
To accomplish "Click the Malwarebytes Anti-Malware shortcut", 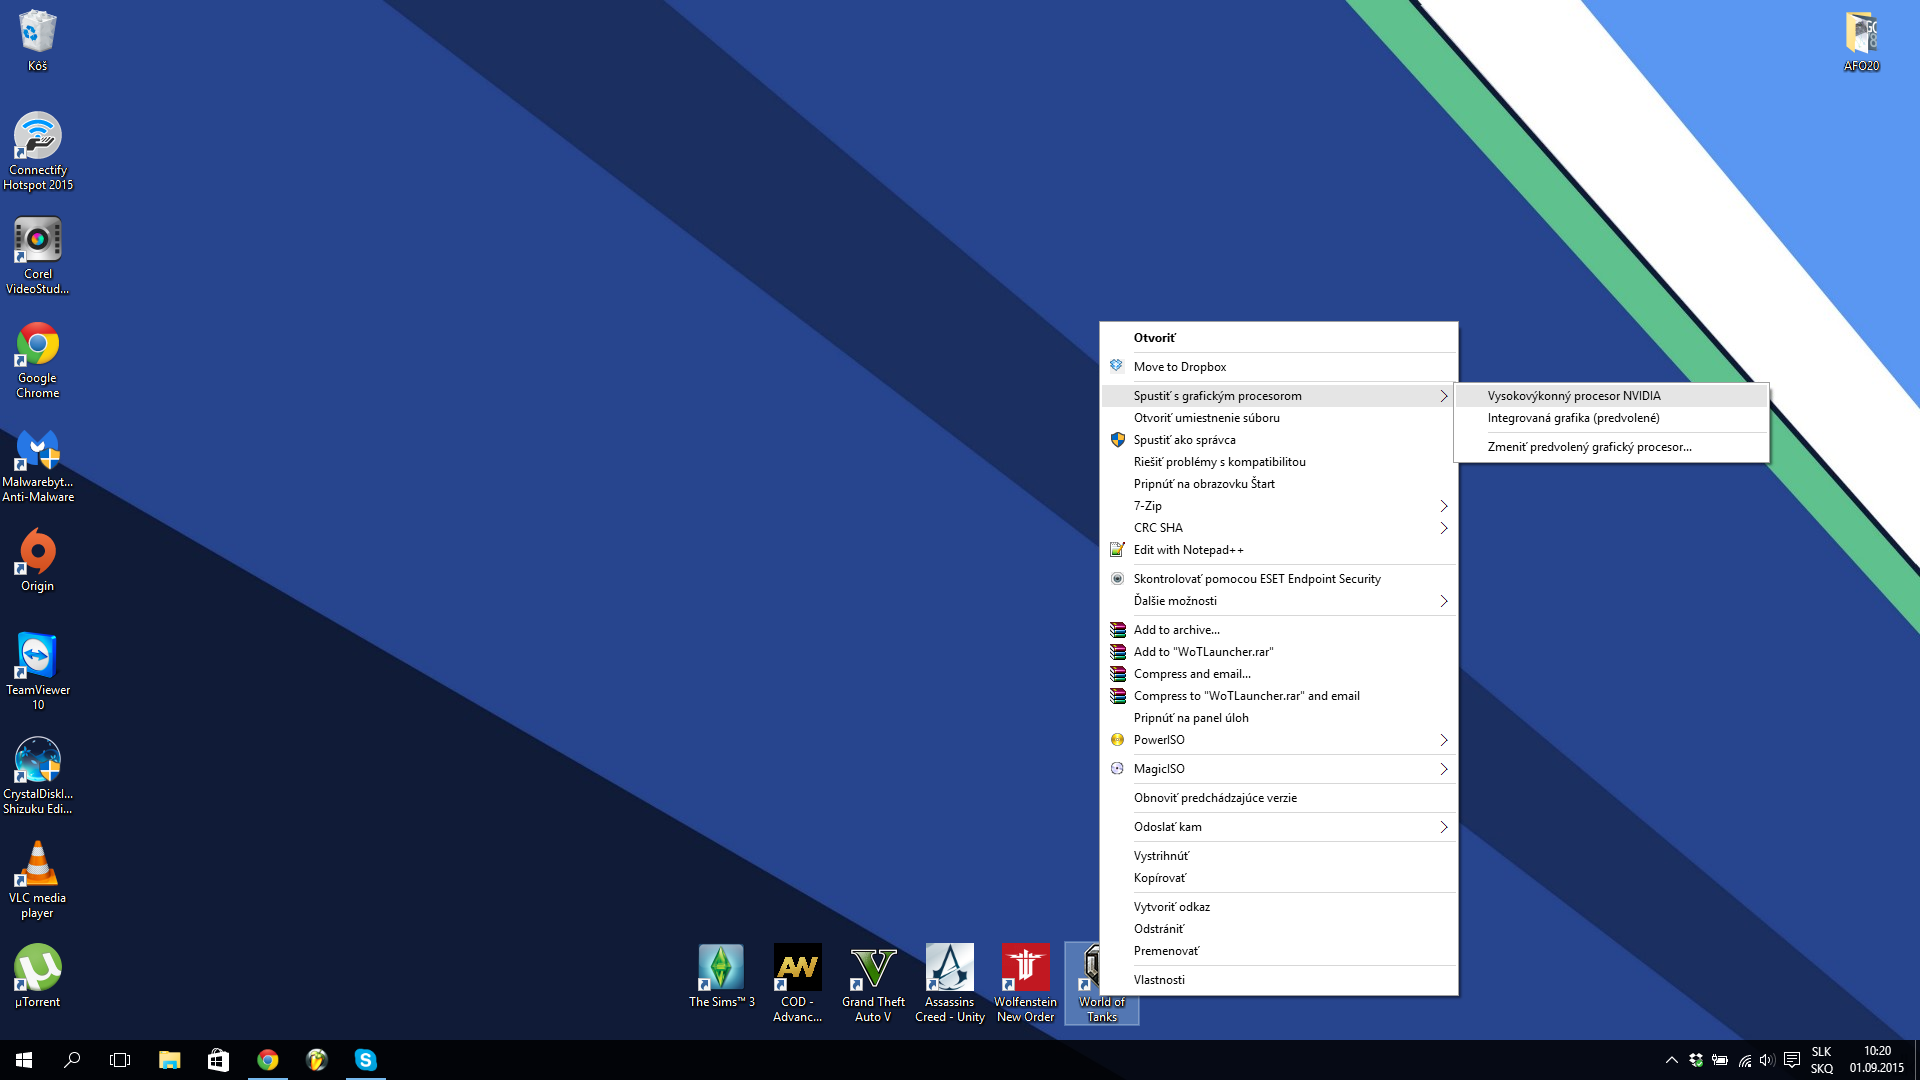I will point(37,450).
